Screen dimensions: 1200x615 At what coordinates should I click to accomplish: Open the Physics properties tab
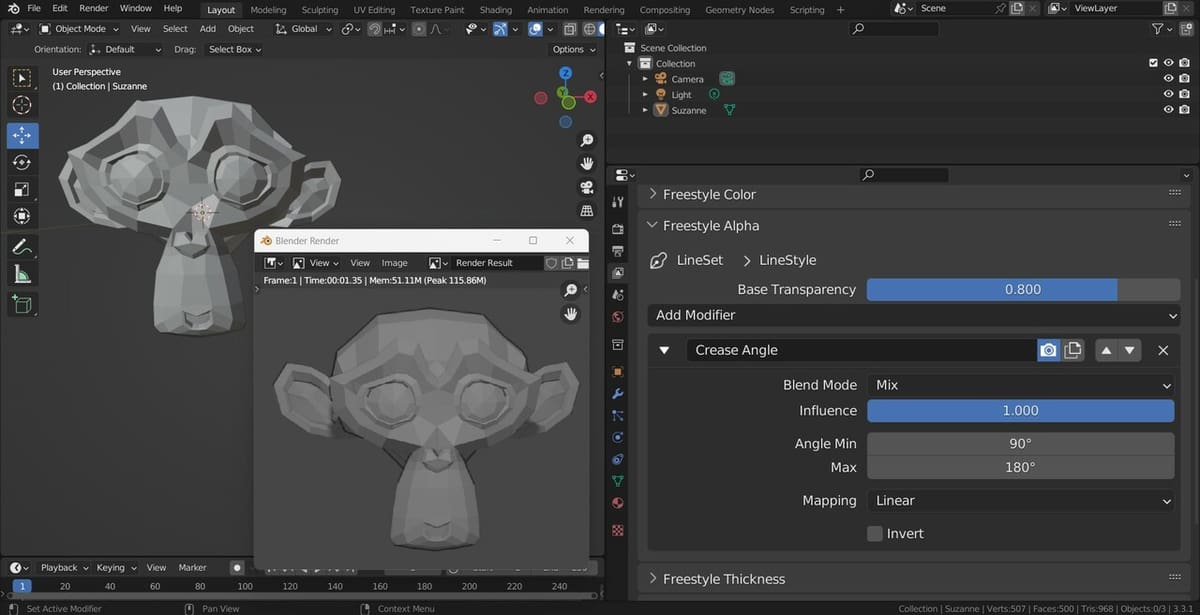(618, 437)
